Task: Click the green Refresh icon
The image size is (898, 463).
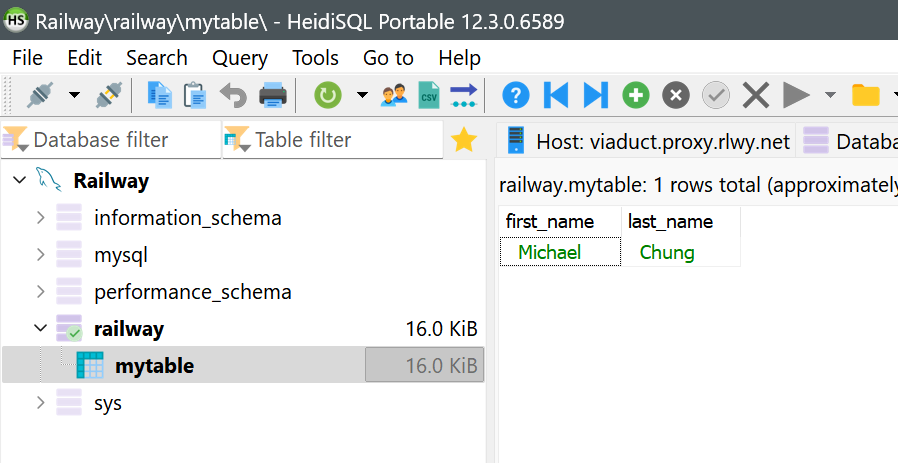Action: pos(328,95)
